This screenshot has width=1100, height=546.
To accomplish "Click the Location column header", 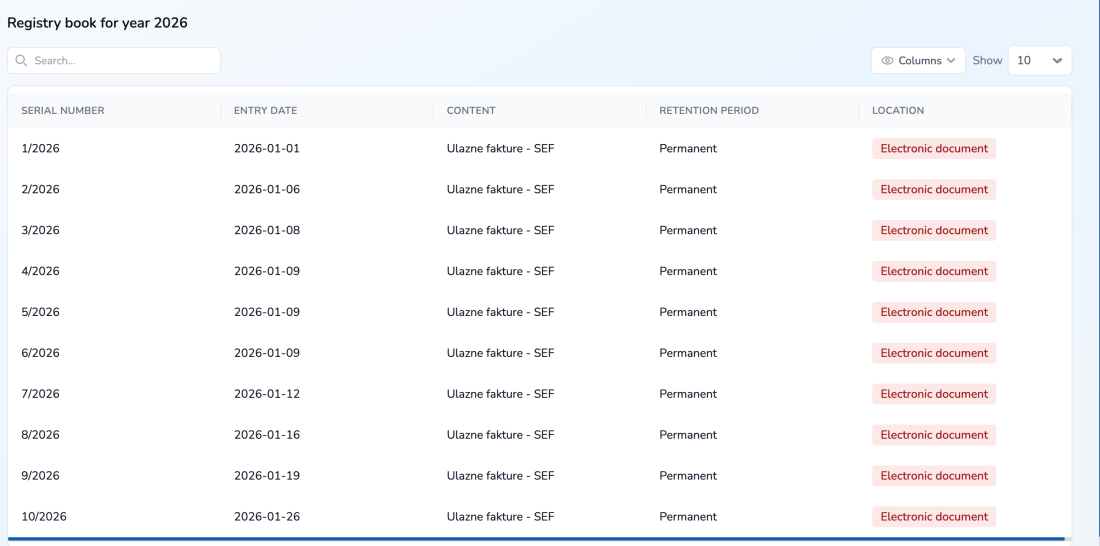I will click(898, 111).
